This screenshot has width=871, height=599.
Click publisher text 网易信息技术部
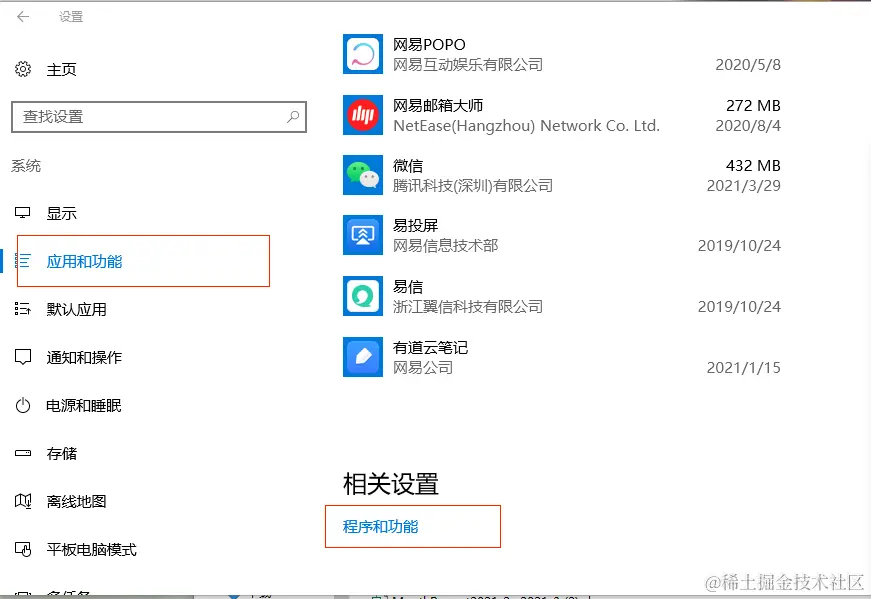tap(445, 245)
